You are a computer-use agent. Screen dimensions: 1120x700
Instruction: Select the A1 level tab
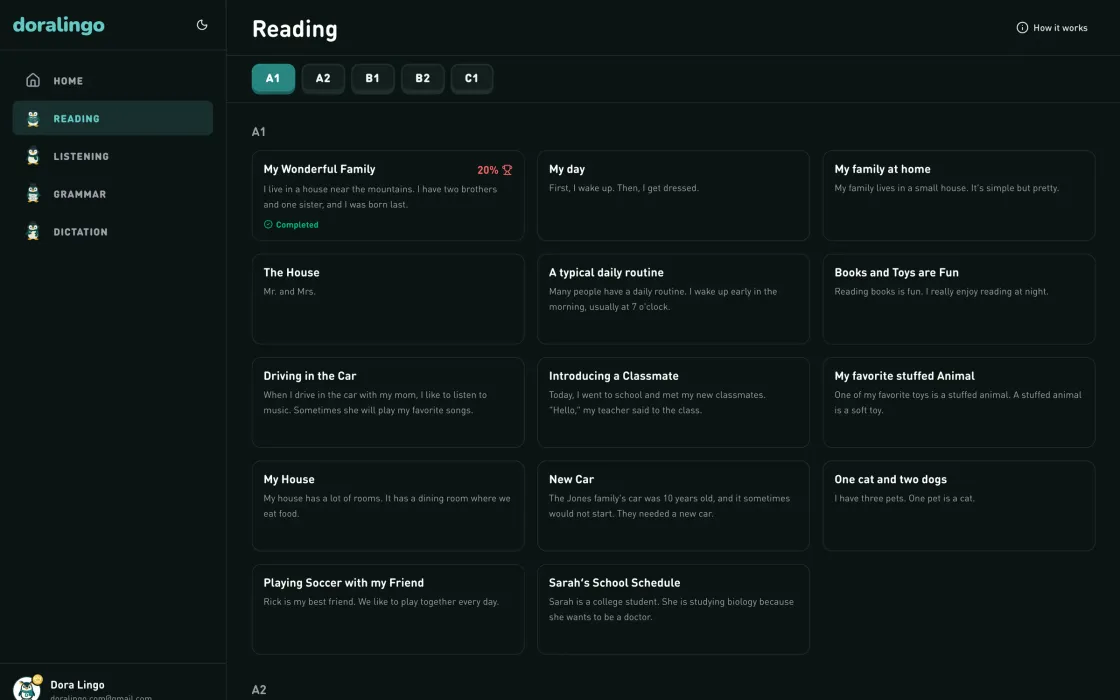pyautogui.click(x=273, y=79)
